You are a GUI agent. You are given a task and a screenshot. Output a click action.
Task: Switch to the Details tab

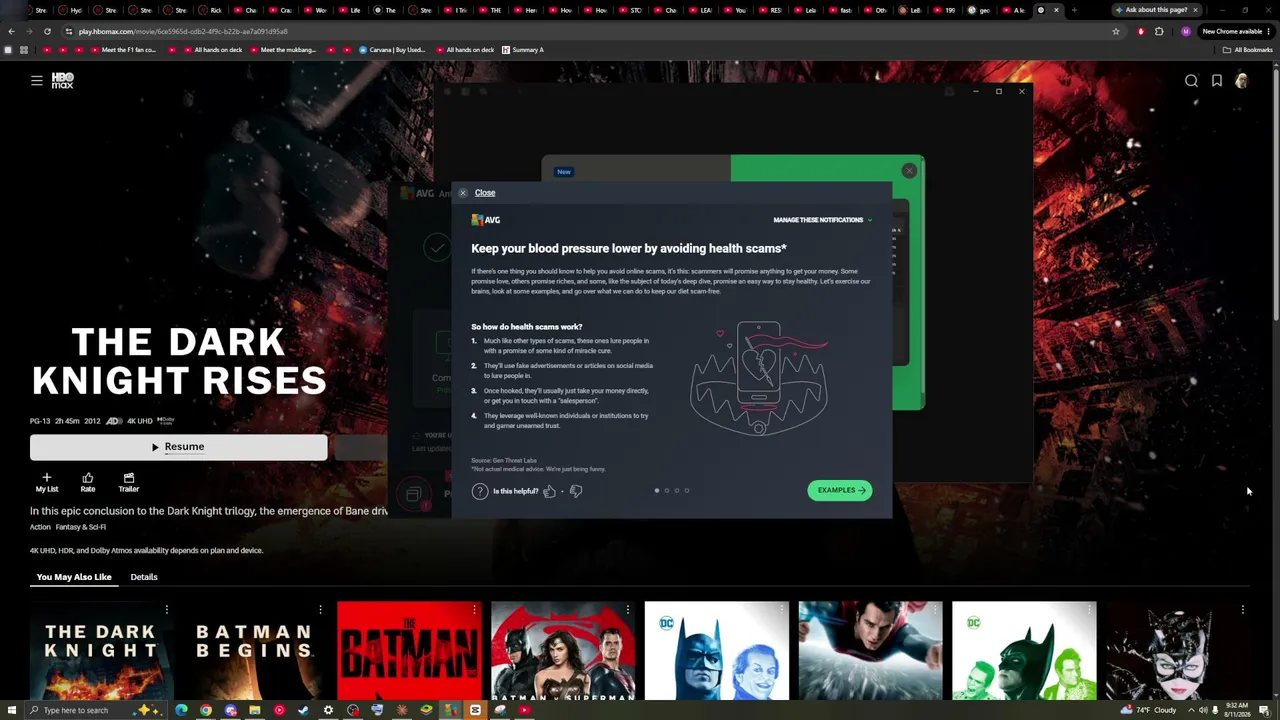coord(144,577)
